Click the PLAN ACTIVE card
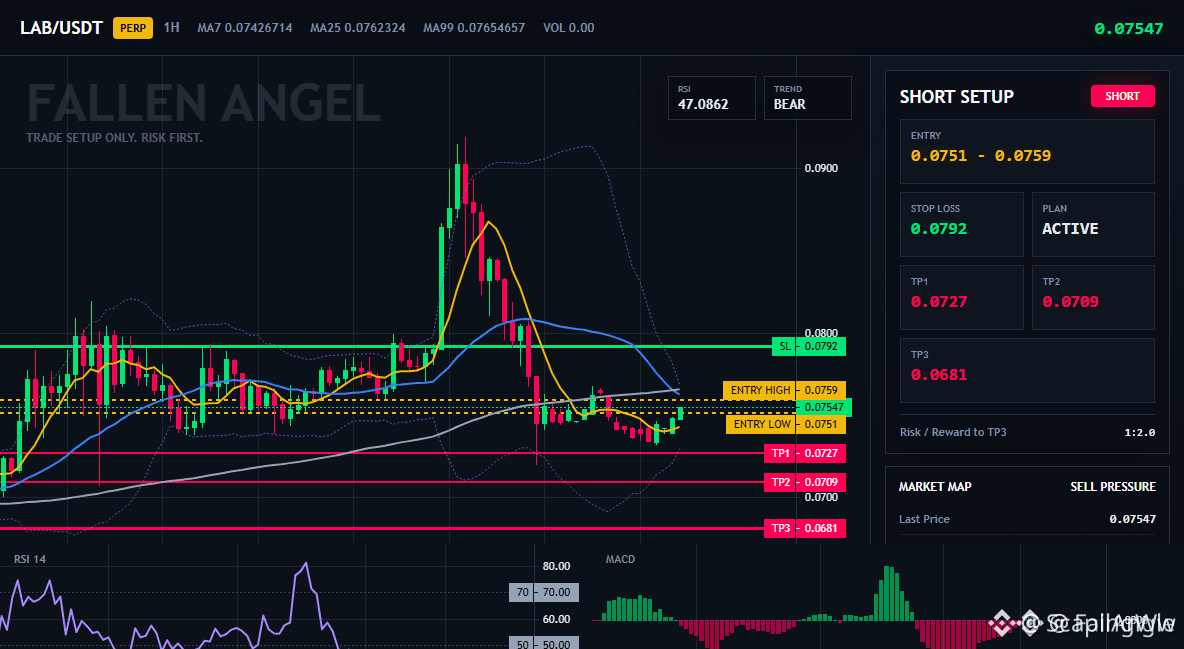 point(1093,224)
